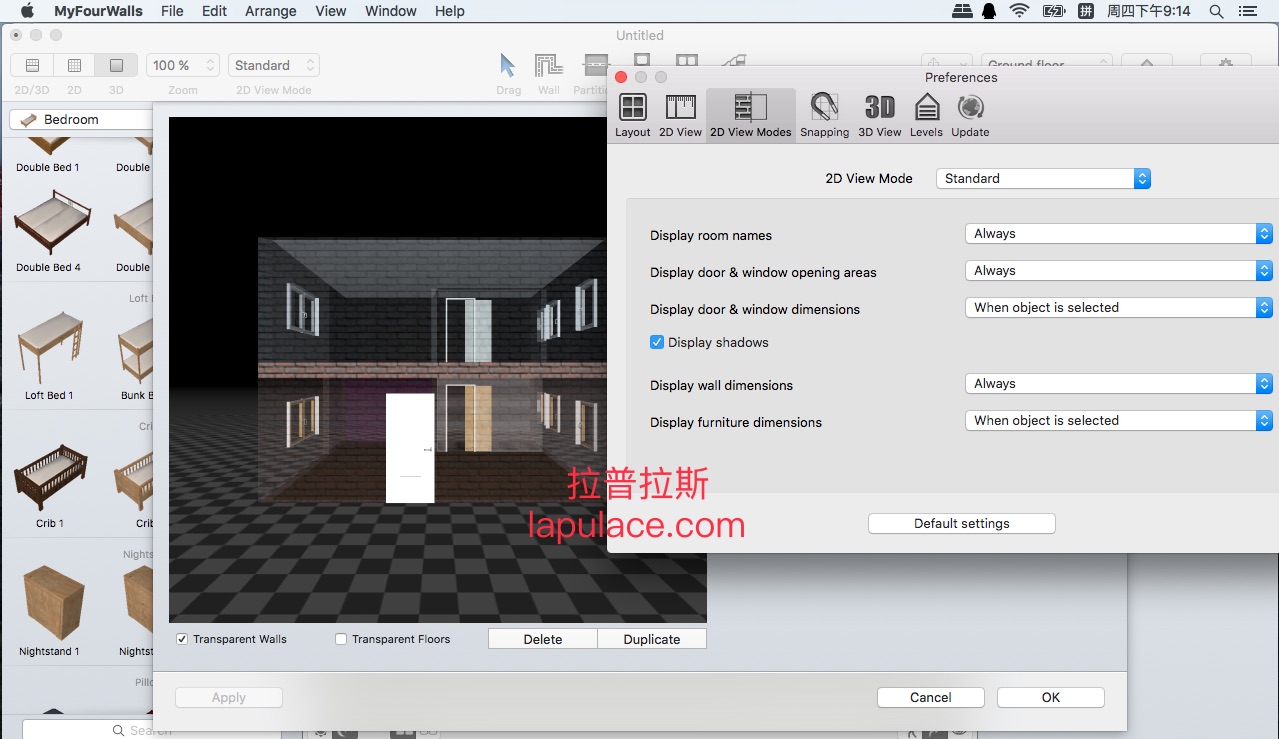Switch main window to 2D view

click(74, 65)
